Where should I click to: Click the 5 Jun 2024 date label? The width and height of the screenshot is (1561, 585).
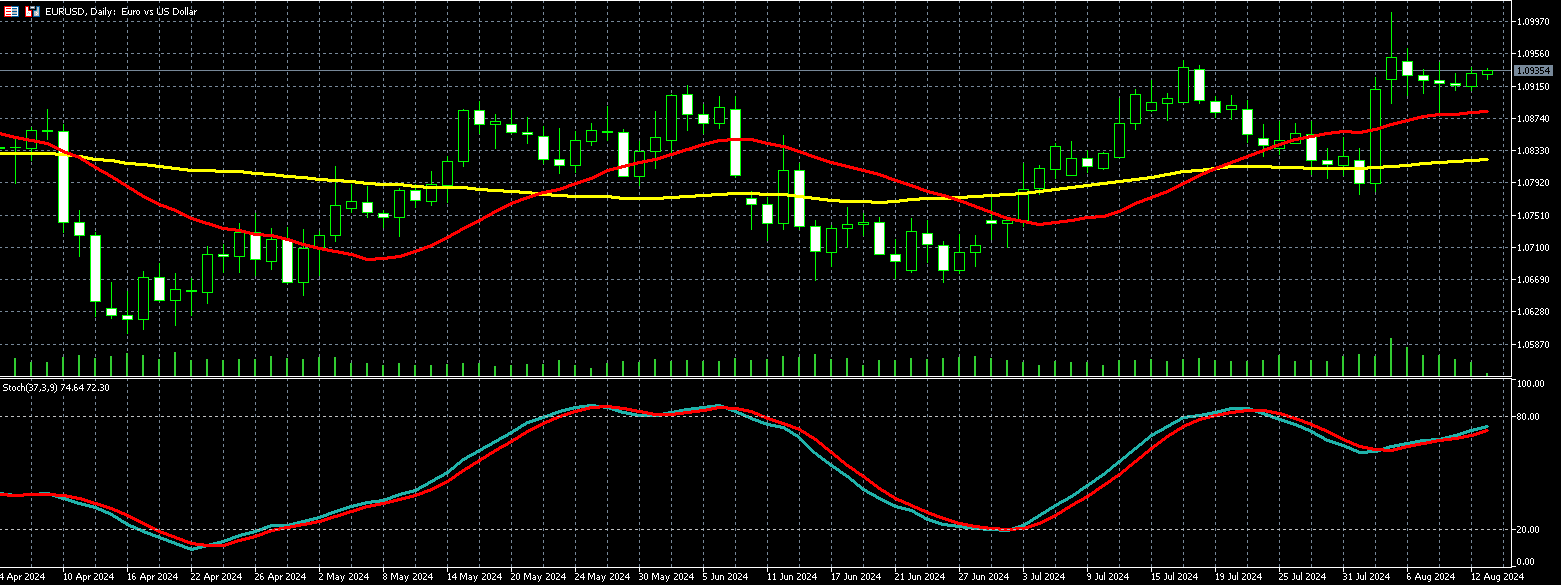725,577
